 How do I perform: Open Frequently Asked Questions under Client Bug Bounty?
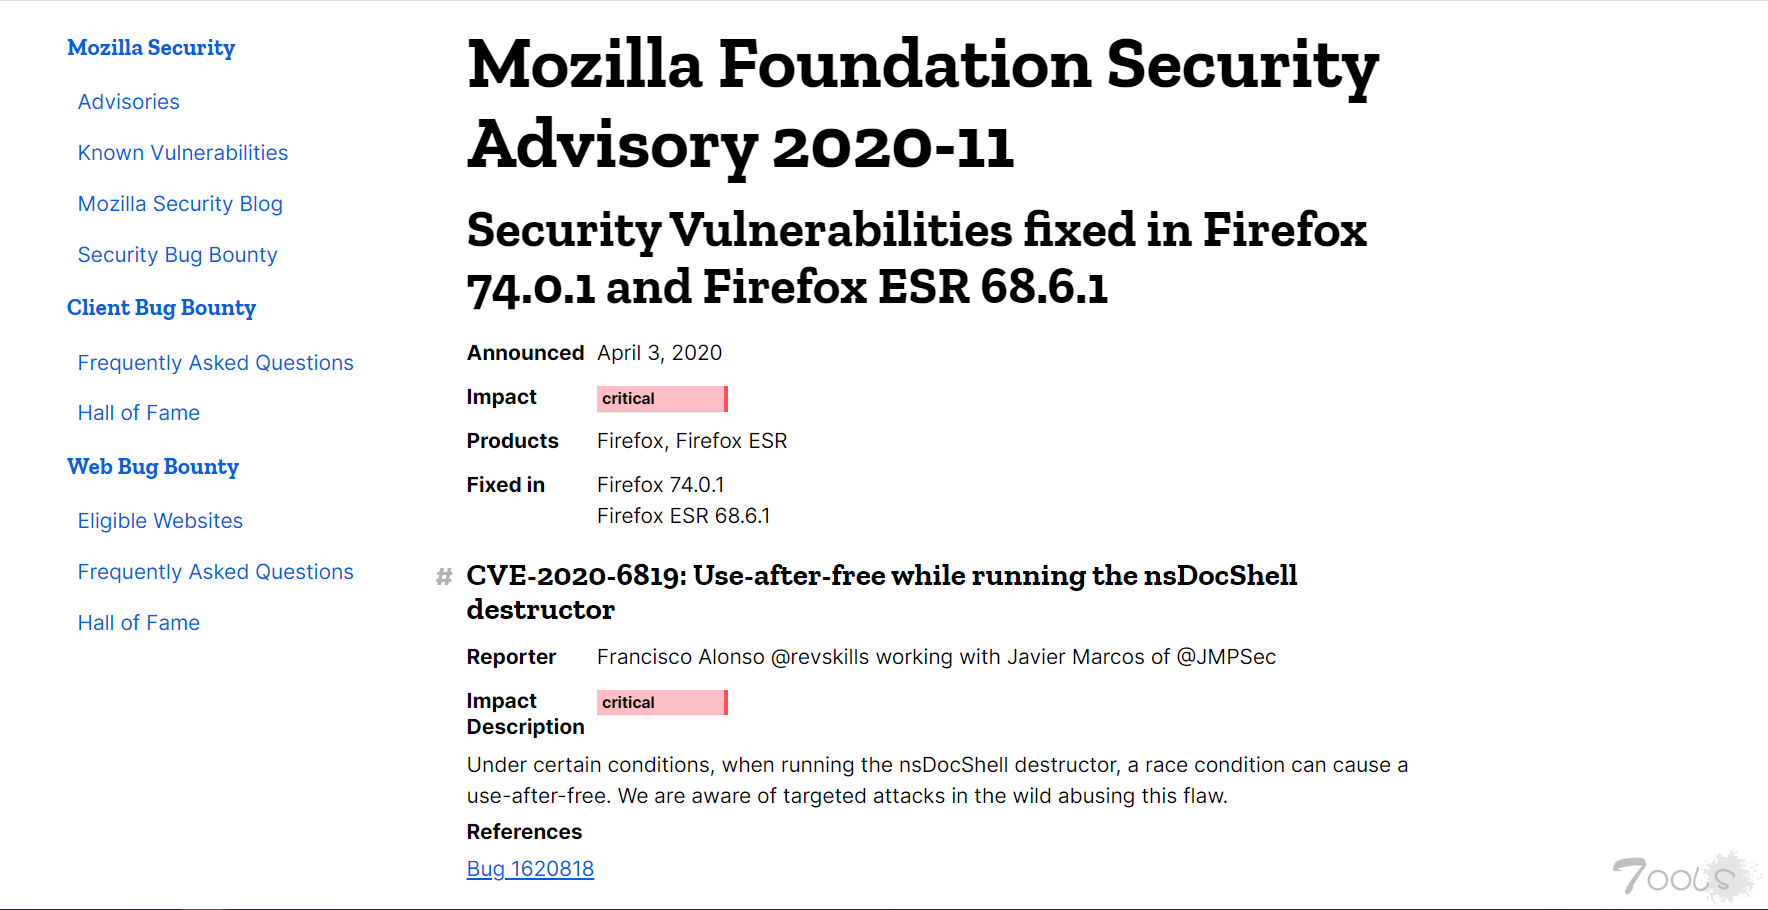click(215, 362)
